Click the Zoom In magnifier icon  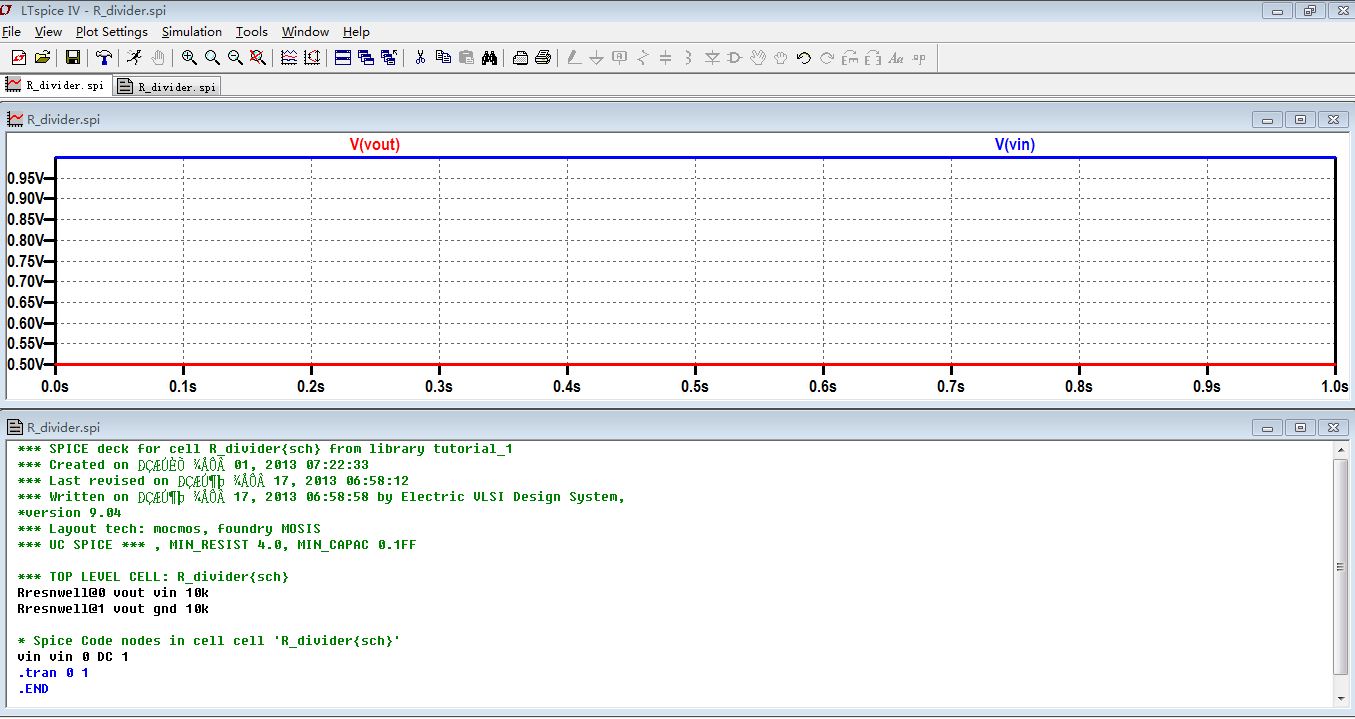coord(189,58)
